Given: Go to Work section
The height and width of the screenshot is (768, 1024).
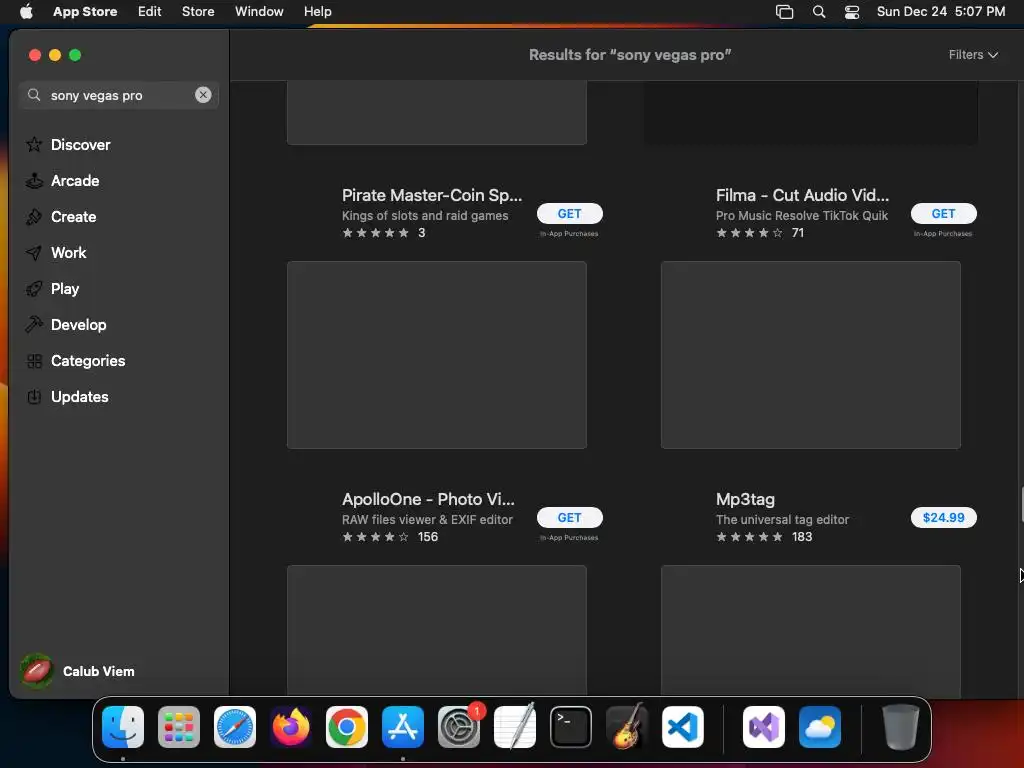Looking at the screenshot, I should coord(68,252).
